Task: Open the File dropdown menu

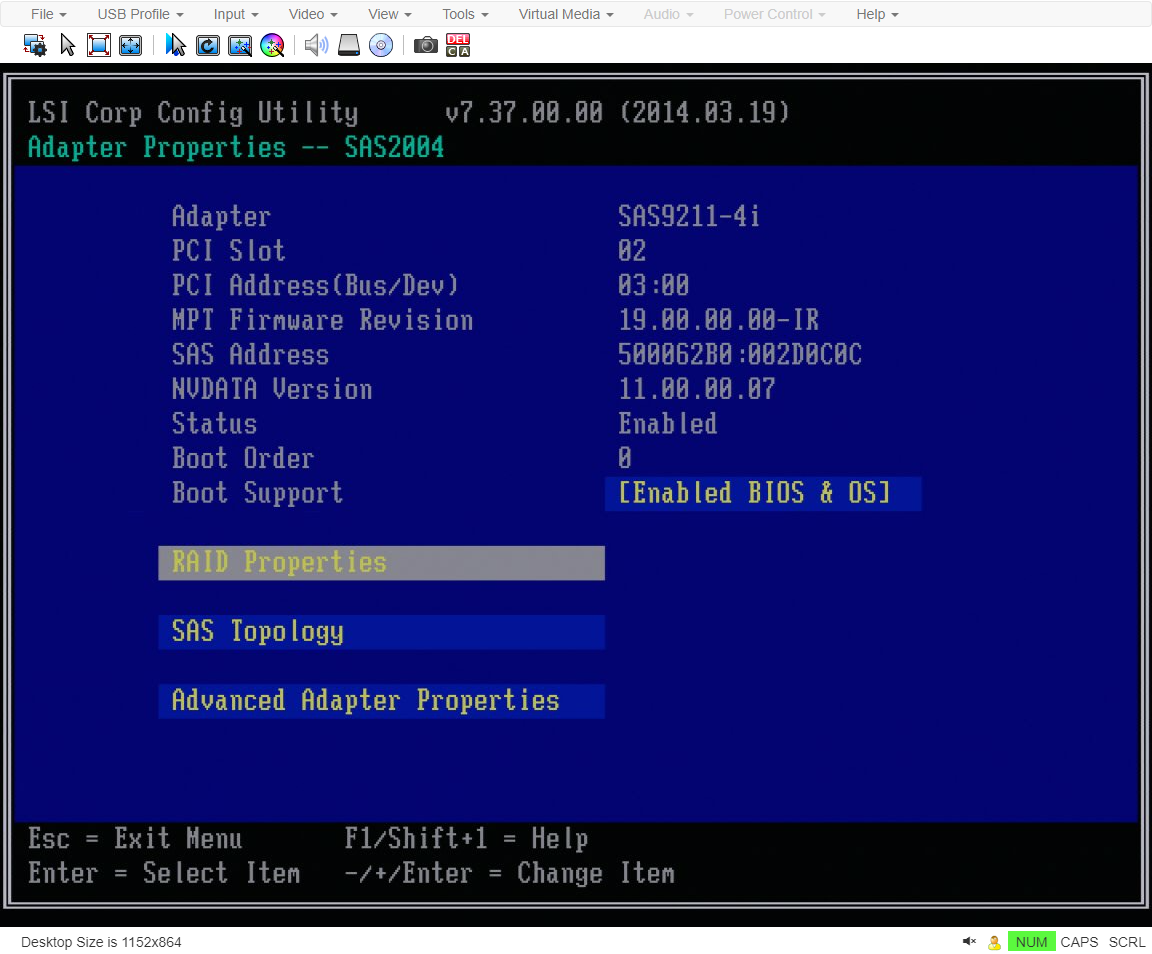Action: 48,14
